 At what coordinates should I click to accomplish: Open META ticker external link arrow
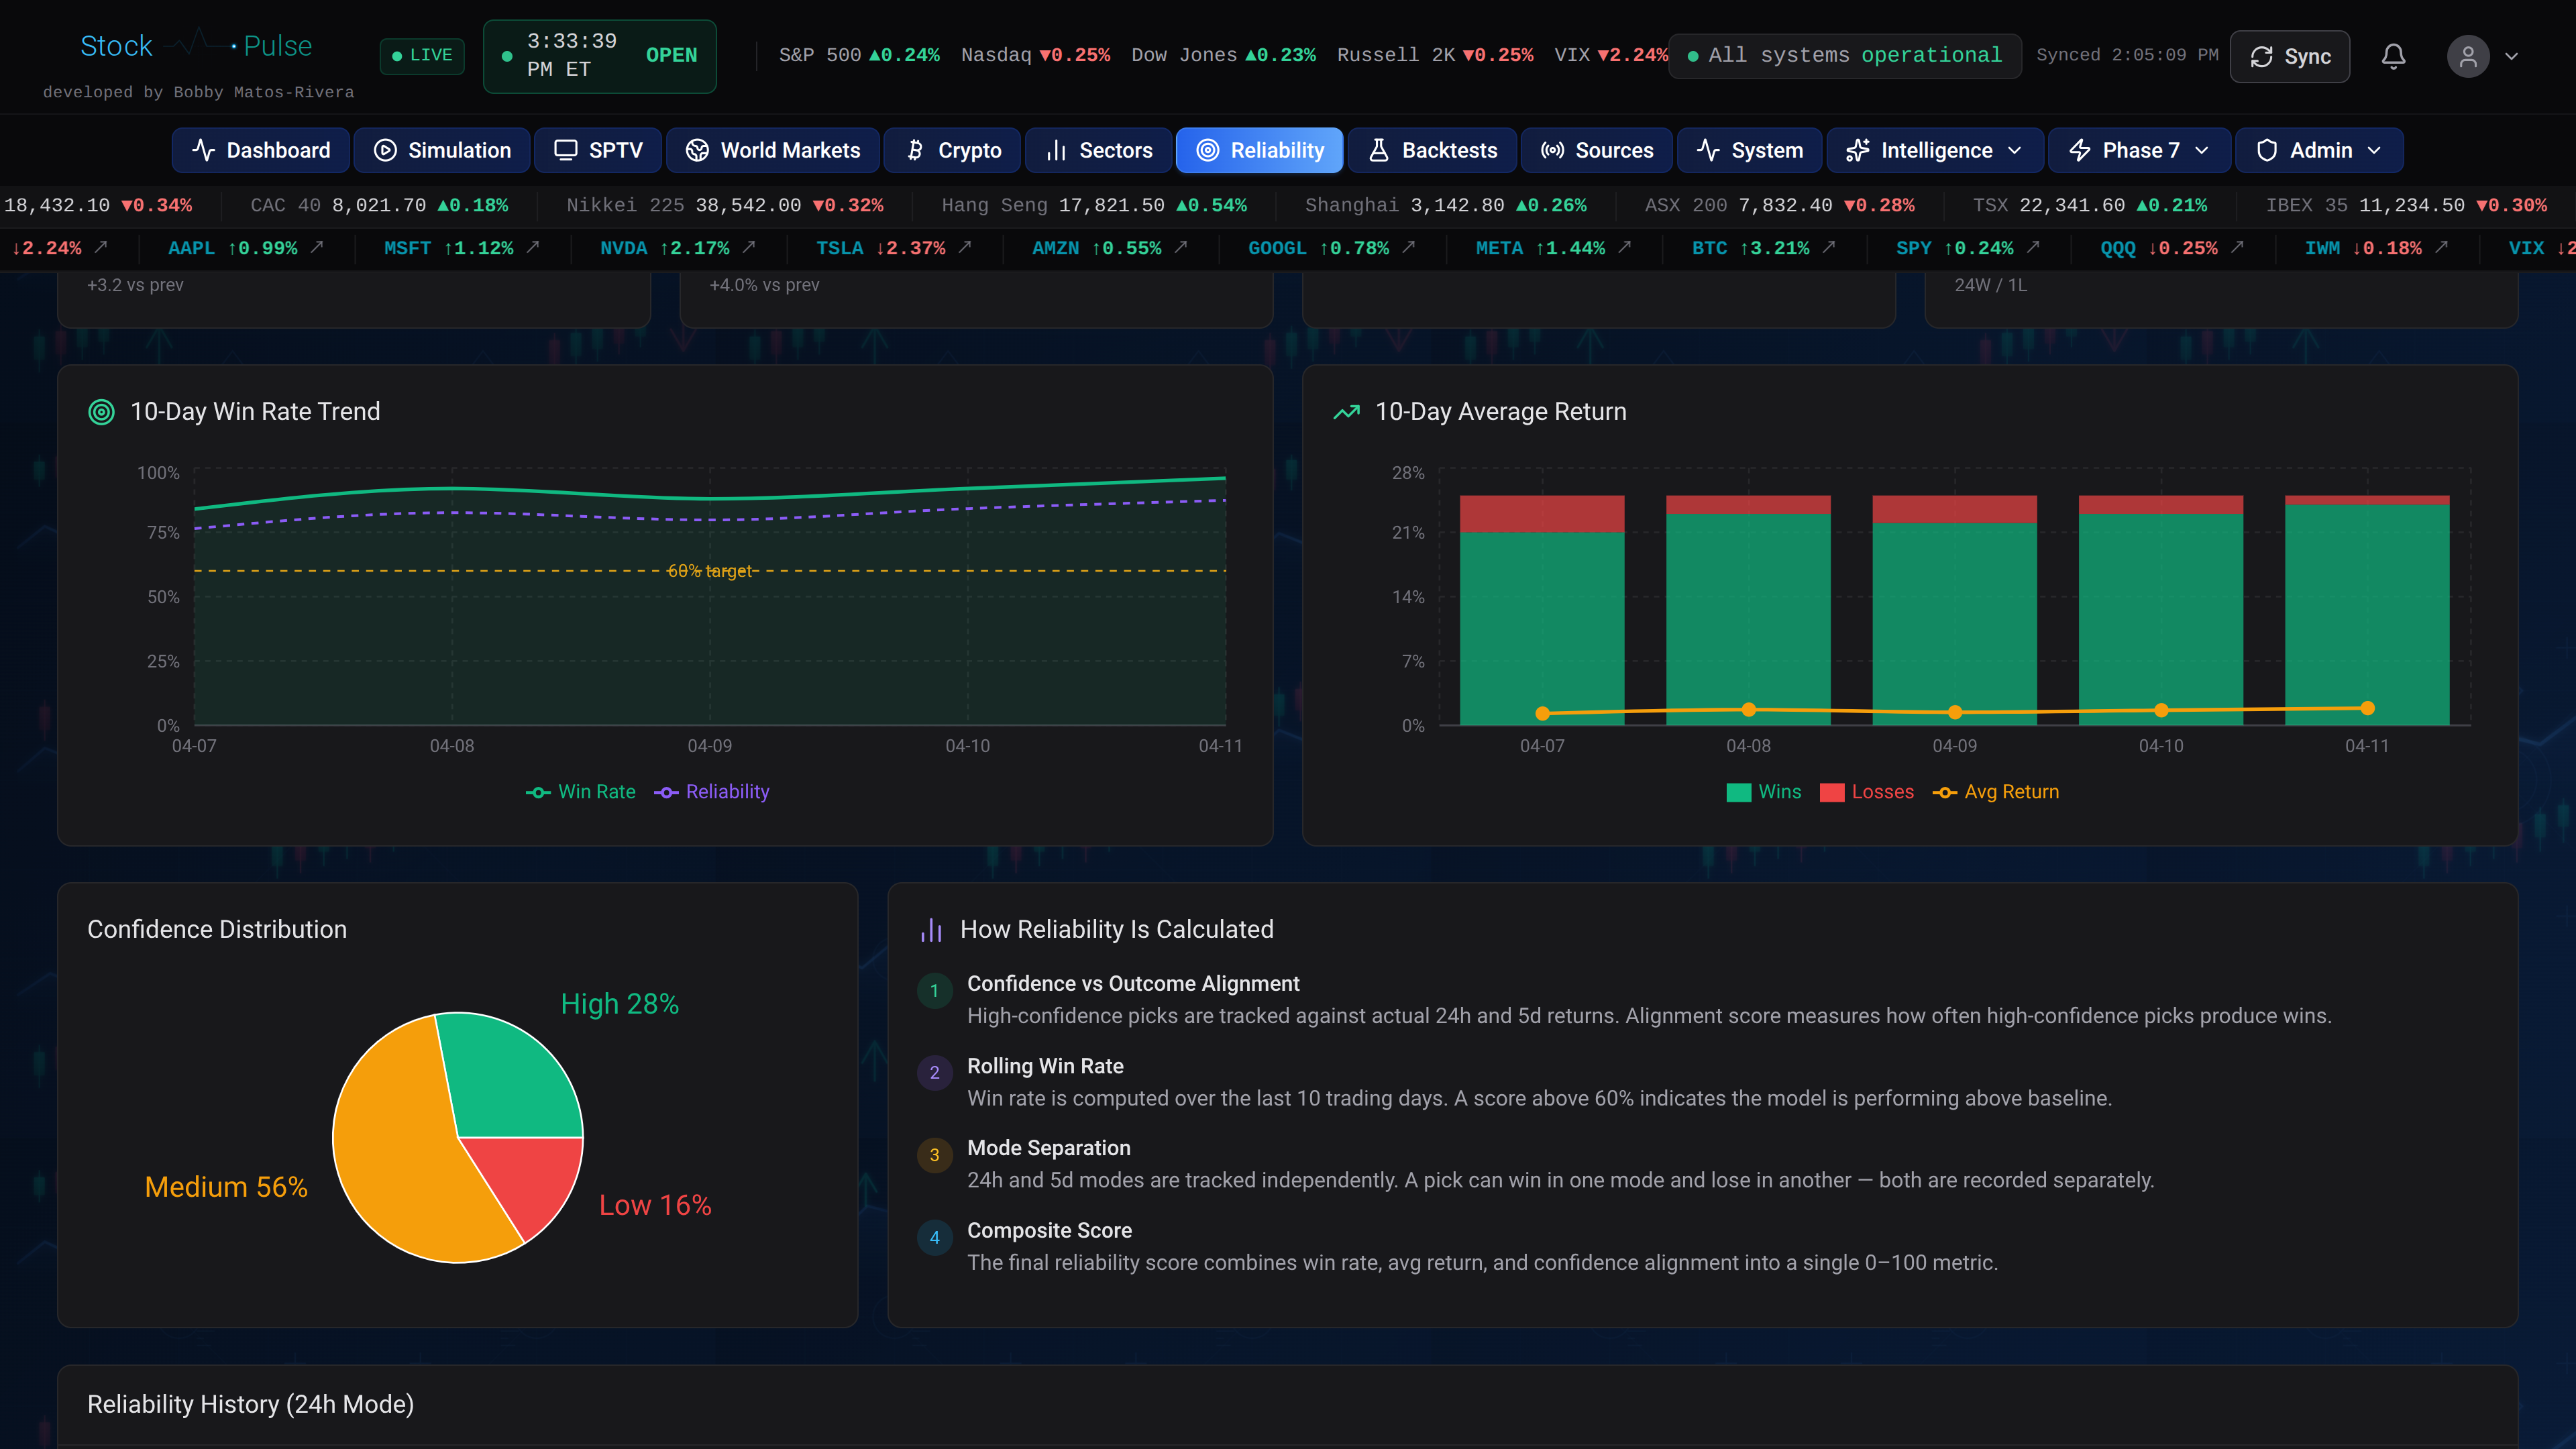(x=1625, y=247)
